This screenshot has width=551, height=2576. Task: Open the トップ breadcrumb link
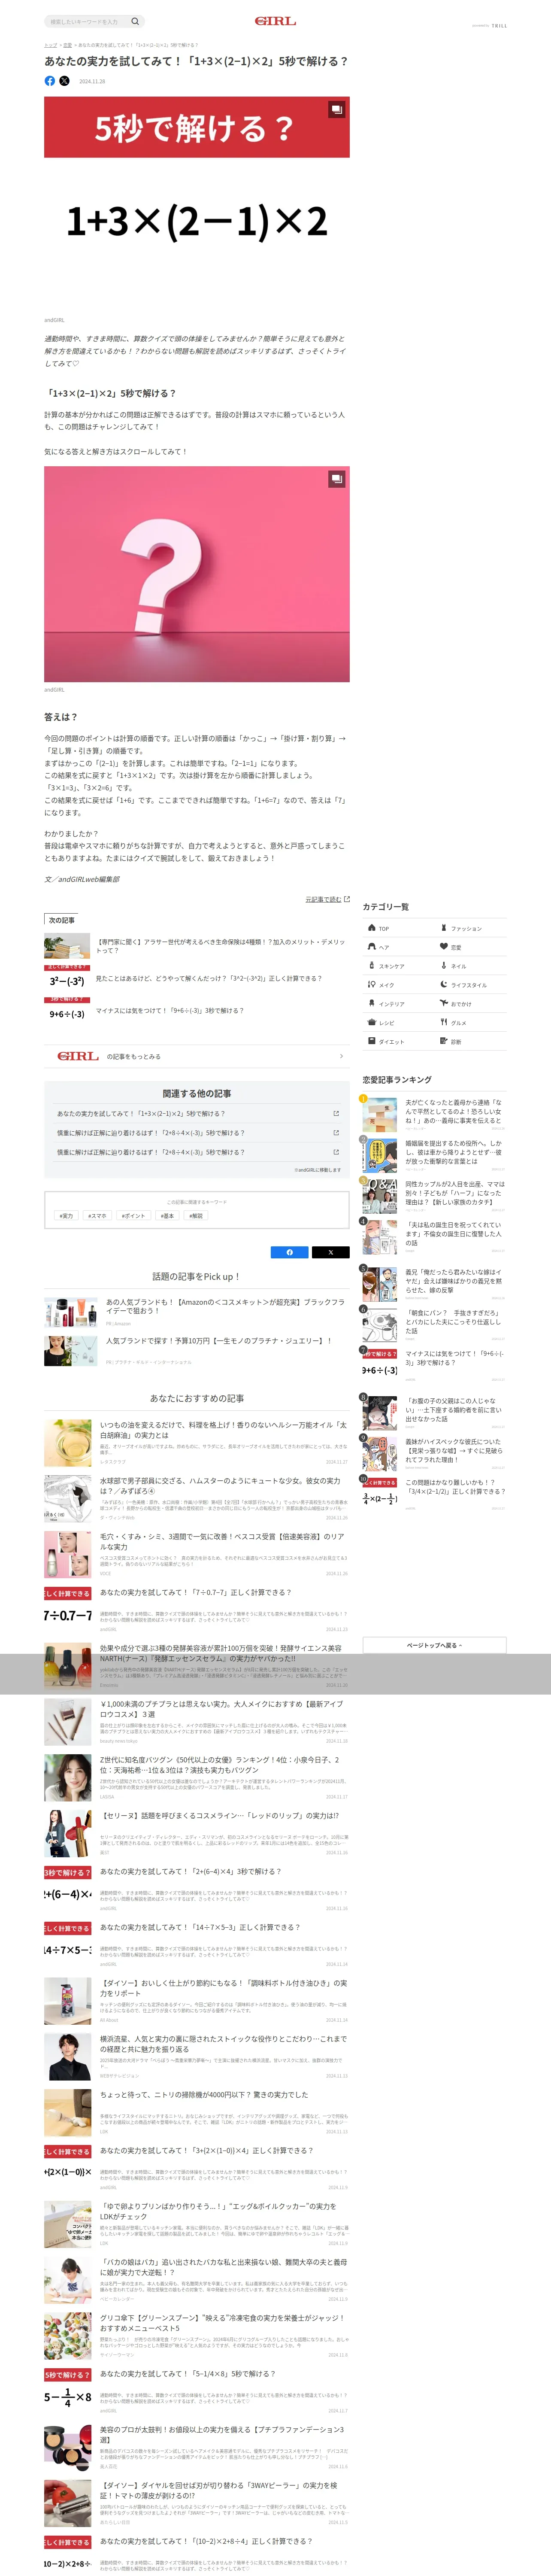(x=50, y=45)
